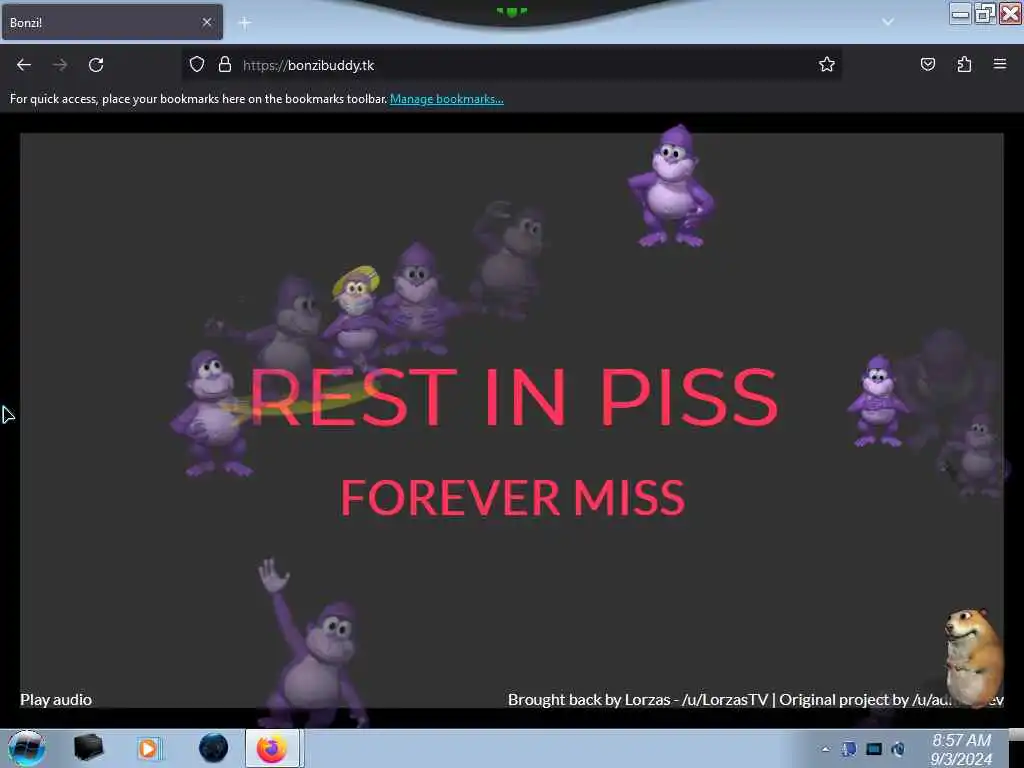
Task: Open the Windows Start orb
Action: tap(26, 748)
